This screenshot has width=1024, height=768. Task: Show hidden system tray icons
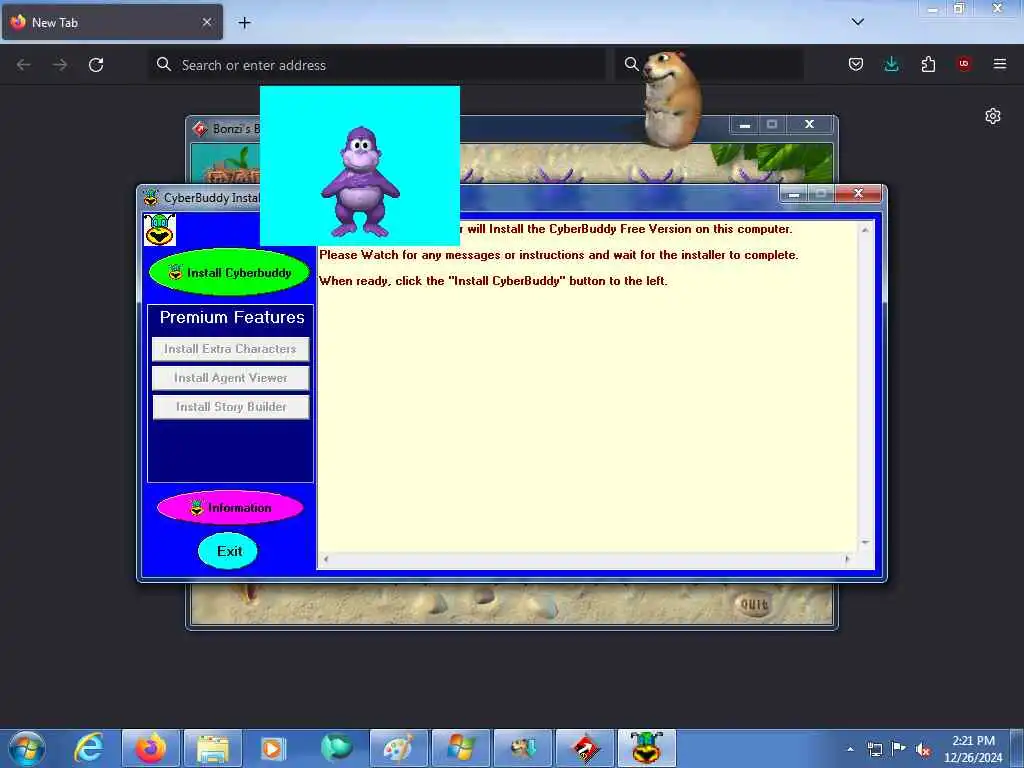[850, 749]
